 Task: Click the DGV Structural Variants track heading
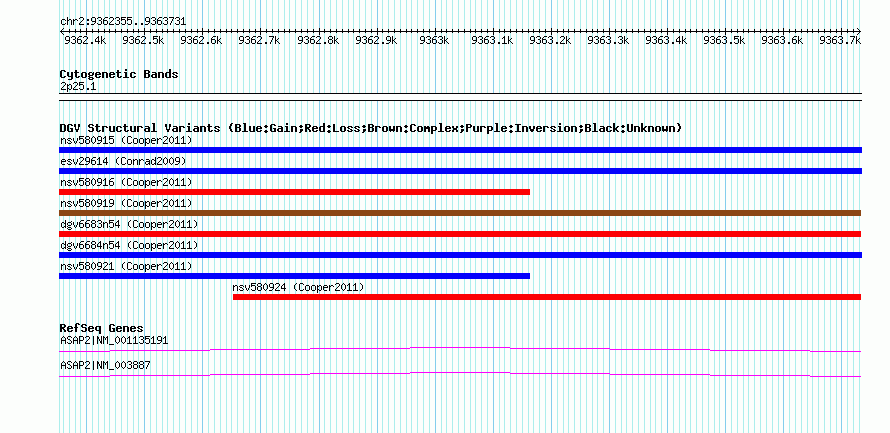pos(370,128)
